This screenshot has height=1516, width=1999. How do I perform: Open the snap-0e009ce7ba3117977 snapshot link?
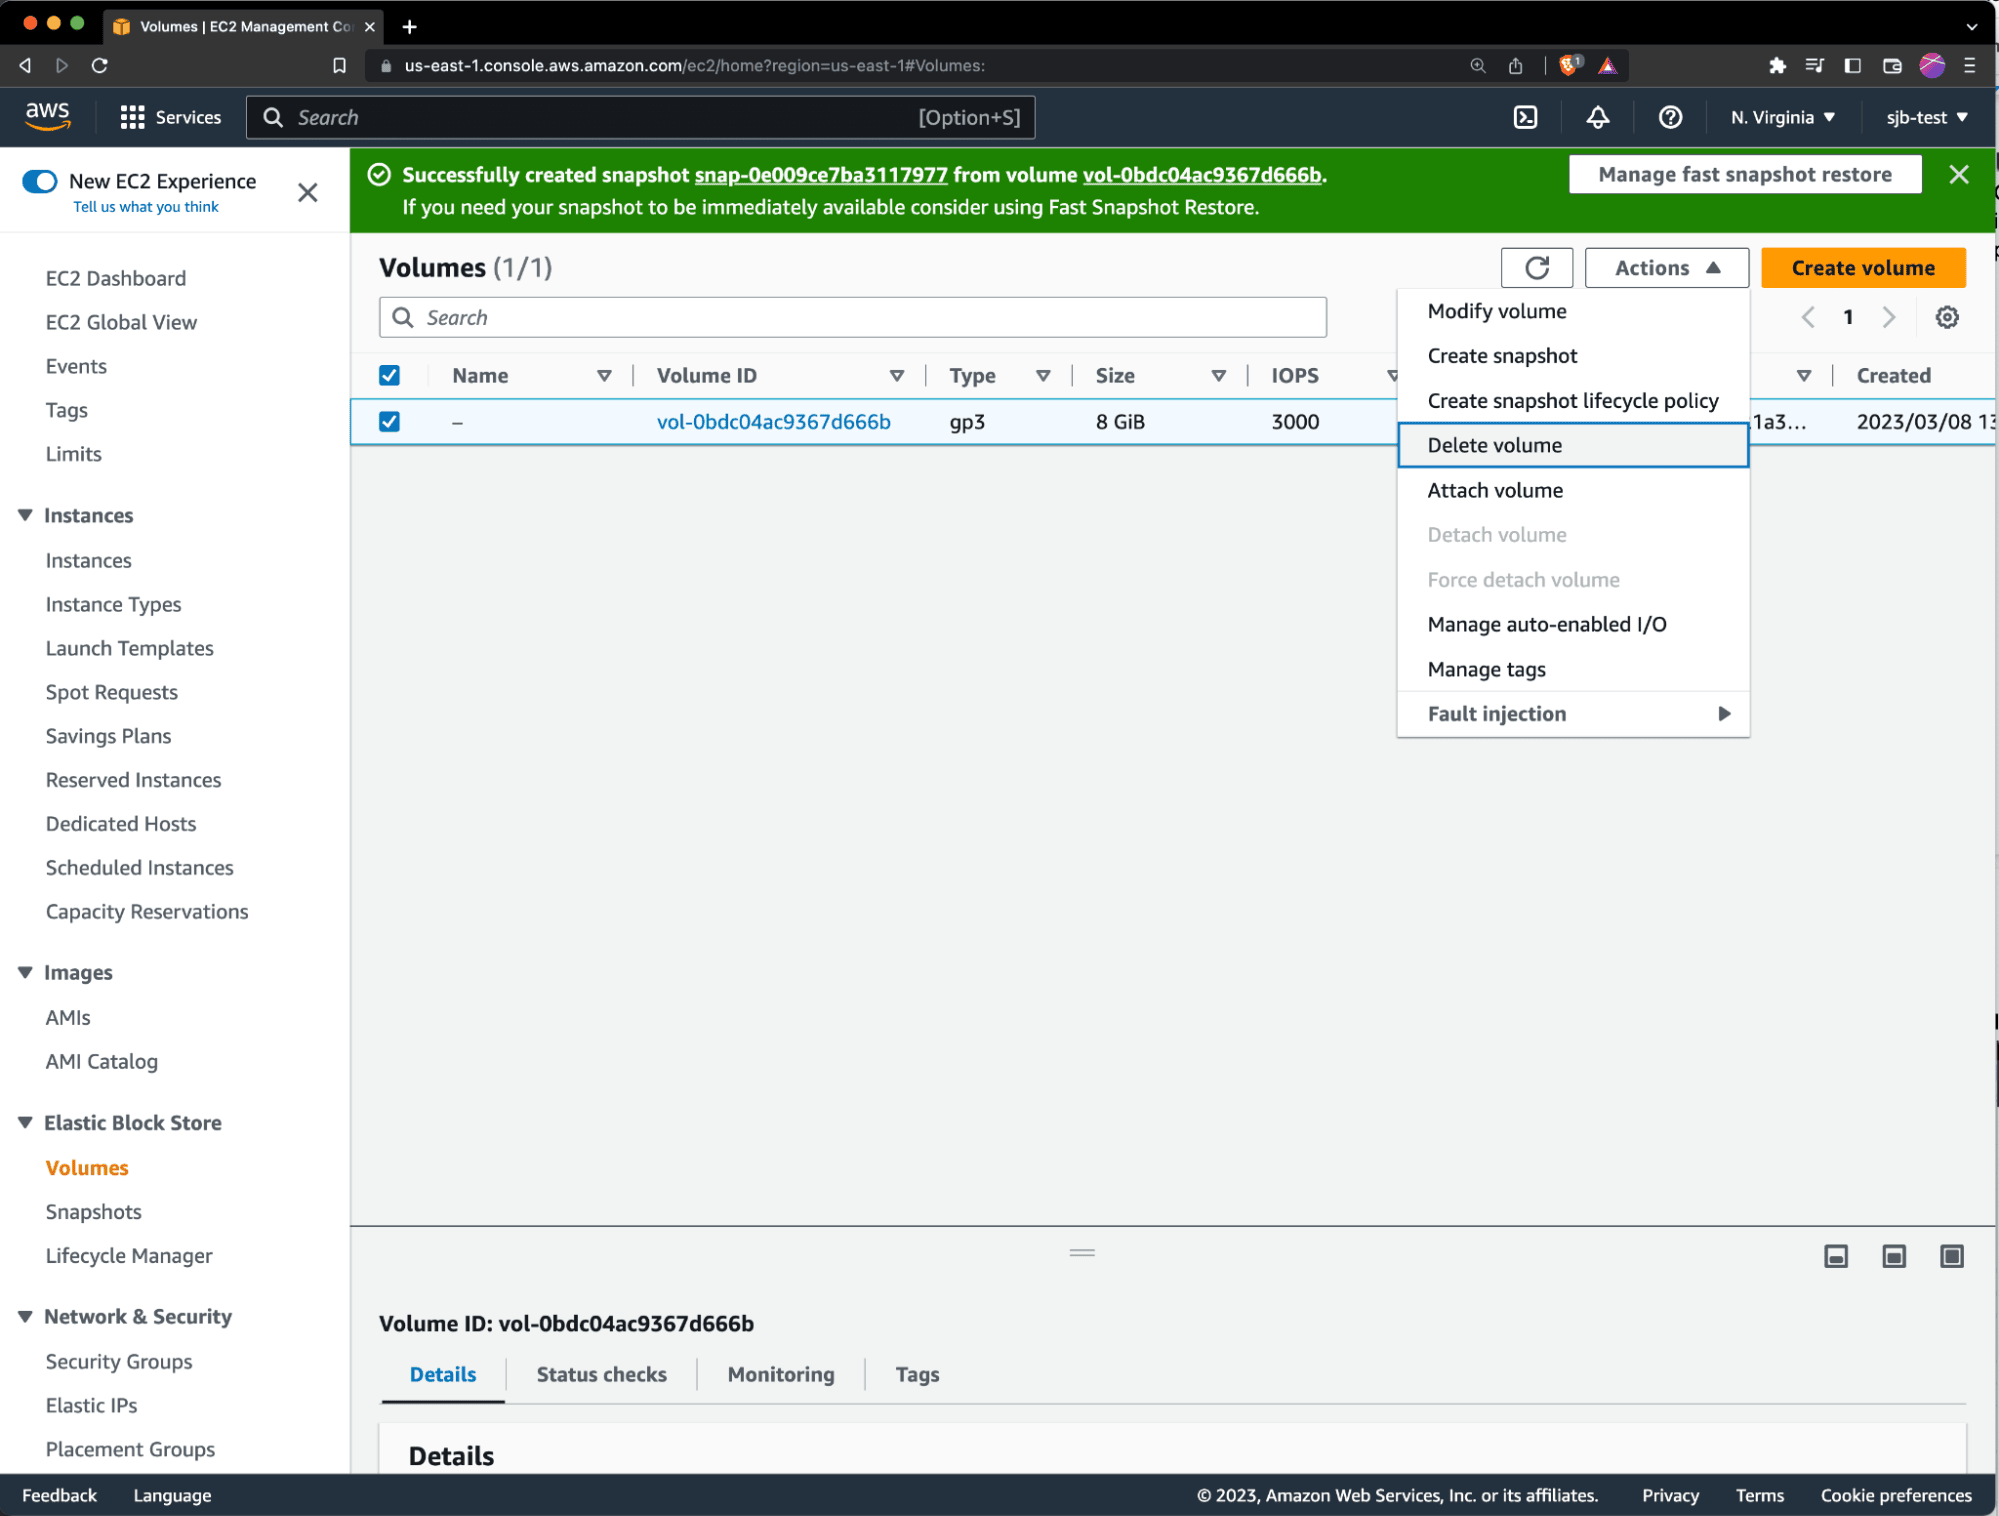[x=821, y=175]
